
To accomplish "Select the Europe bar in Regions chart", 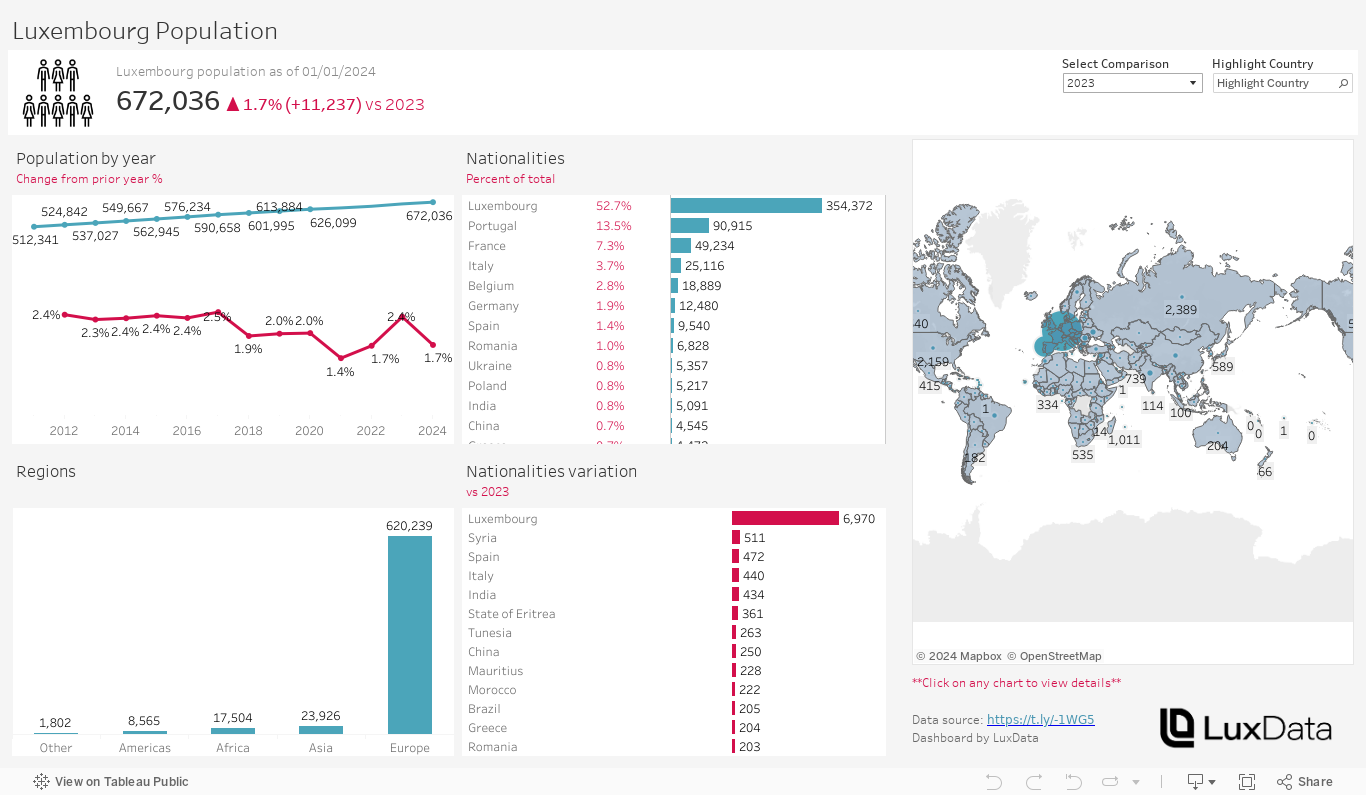I will tap(410, 635).
